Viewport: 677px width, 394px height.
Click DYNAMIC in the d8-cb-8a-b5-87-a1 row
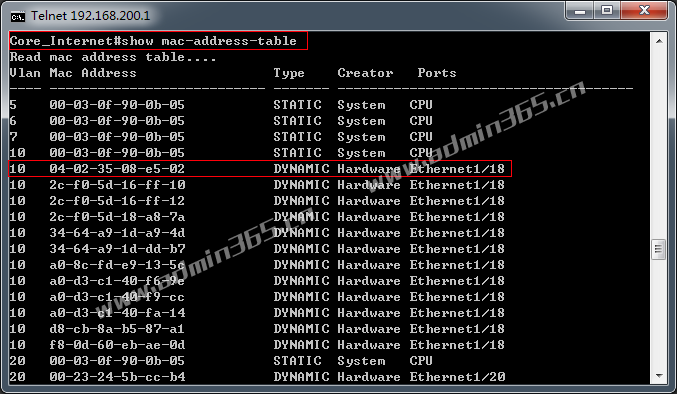(x=301, y=329)
